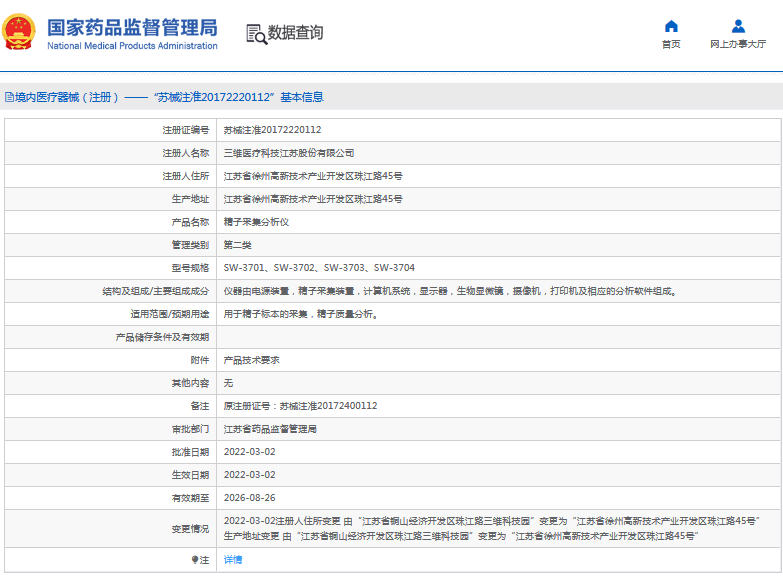Image resolution: width=783 pixels, height=581 pixels.
Task: Select registrant name 三维医疗科技江苏股份有限公司
Action: coord(289,153)
